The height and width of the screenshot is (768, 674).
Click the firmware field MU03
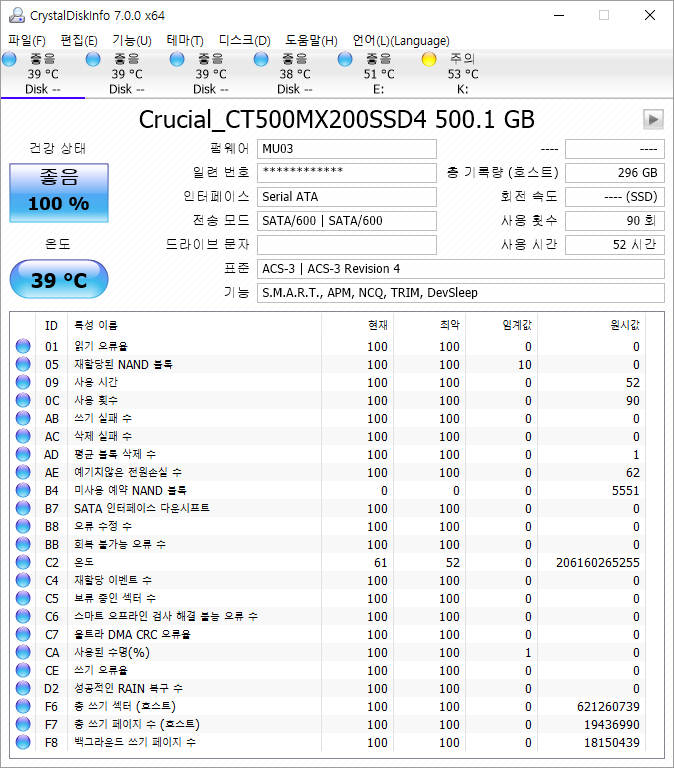pyautogui.click(x=347, y=149)
